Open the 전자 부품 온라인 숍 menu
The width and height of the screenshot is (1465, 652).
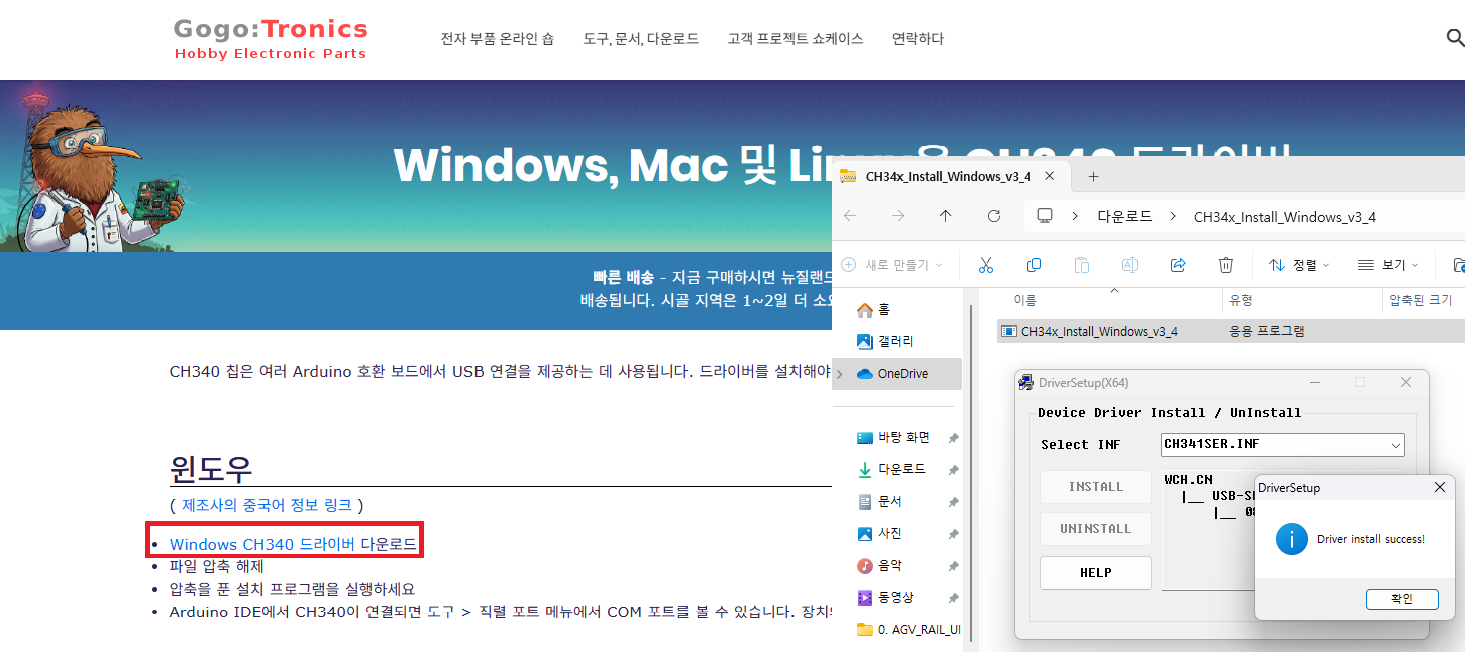(x=497, y=39)
